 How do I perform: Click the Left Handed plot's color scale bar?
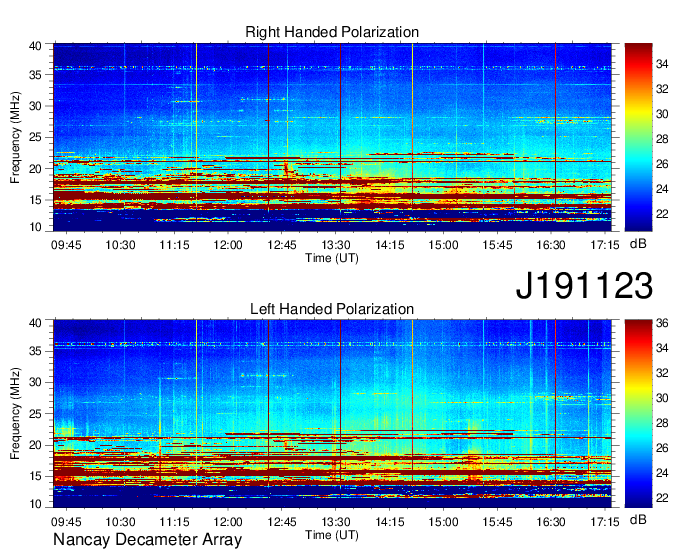coord(638,414)
